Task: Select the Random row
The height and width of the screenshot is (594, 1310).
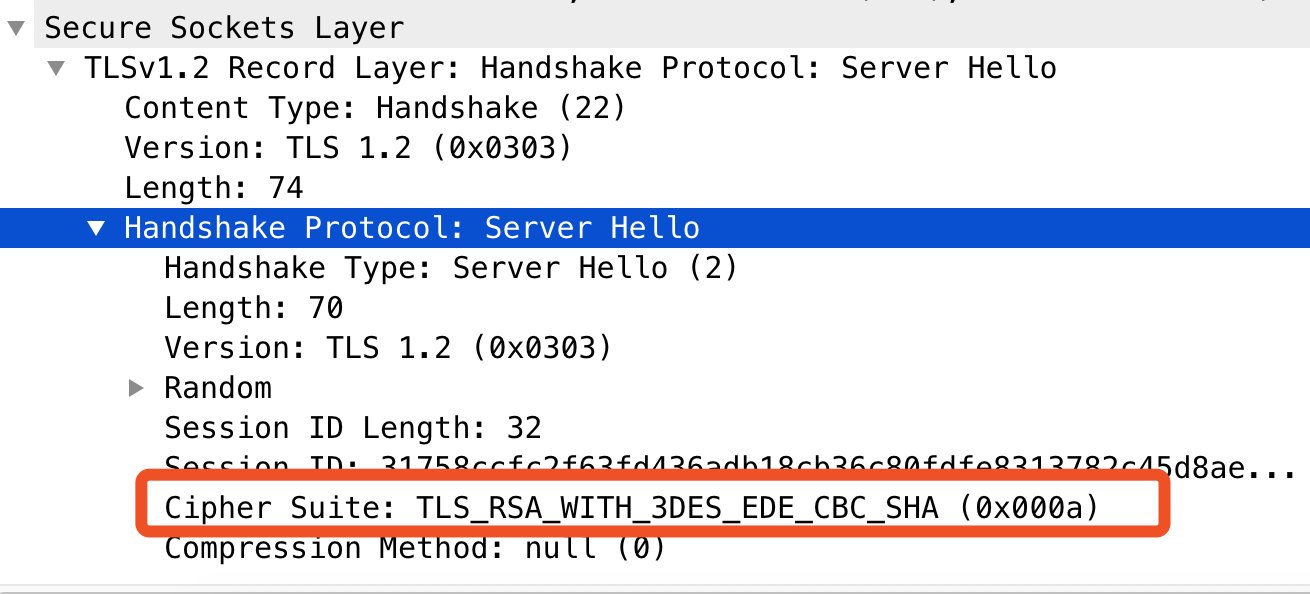Action: click(x=218, y=387)
